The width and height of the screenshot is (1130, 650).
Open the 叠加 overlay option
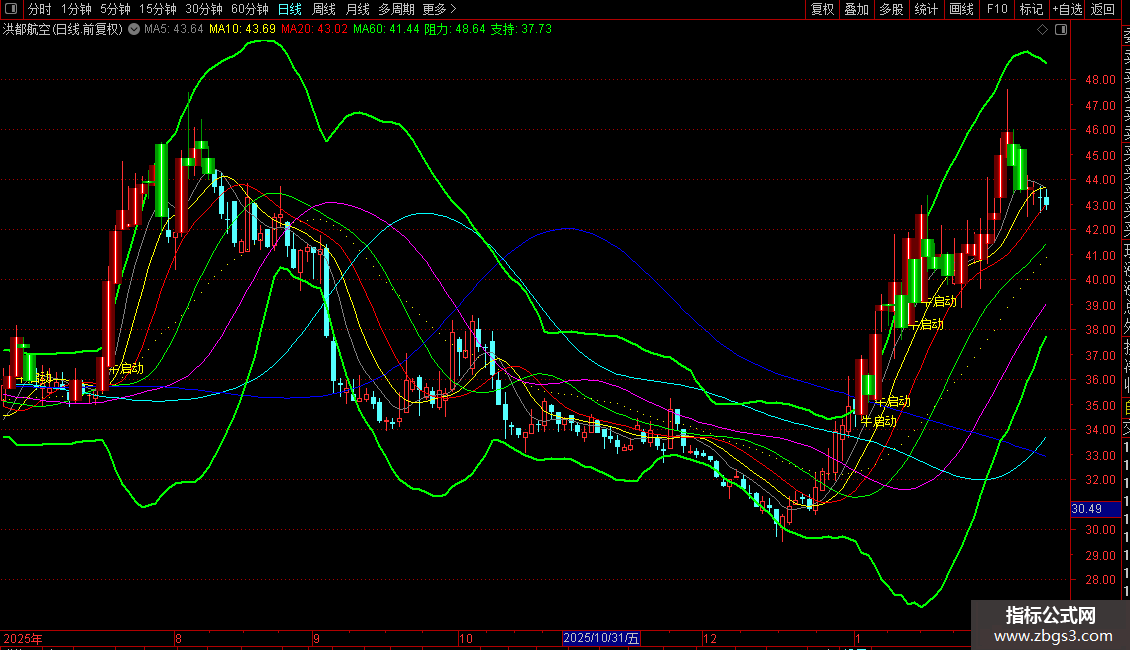(x=856, y=9)
